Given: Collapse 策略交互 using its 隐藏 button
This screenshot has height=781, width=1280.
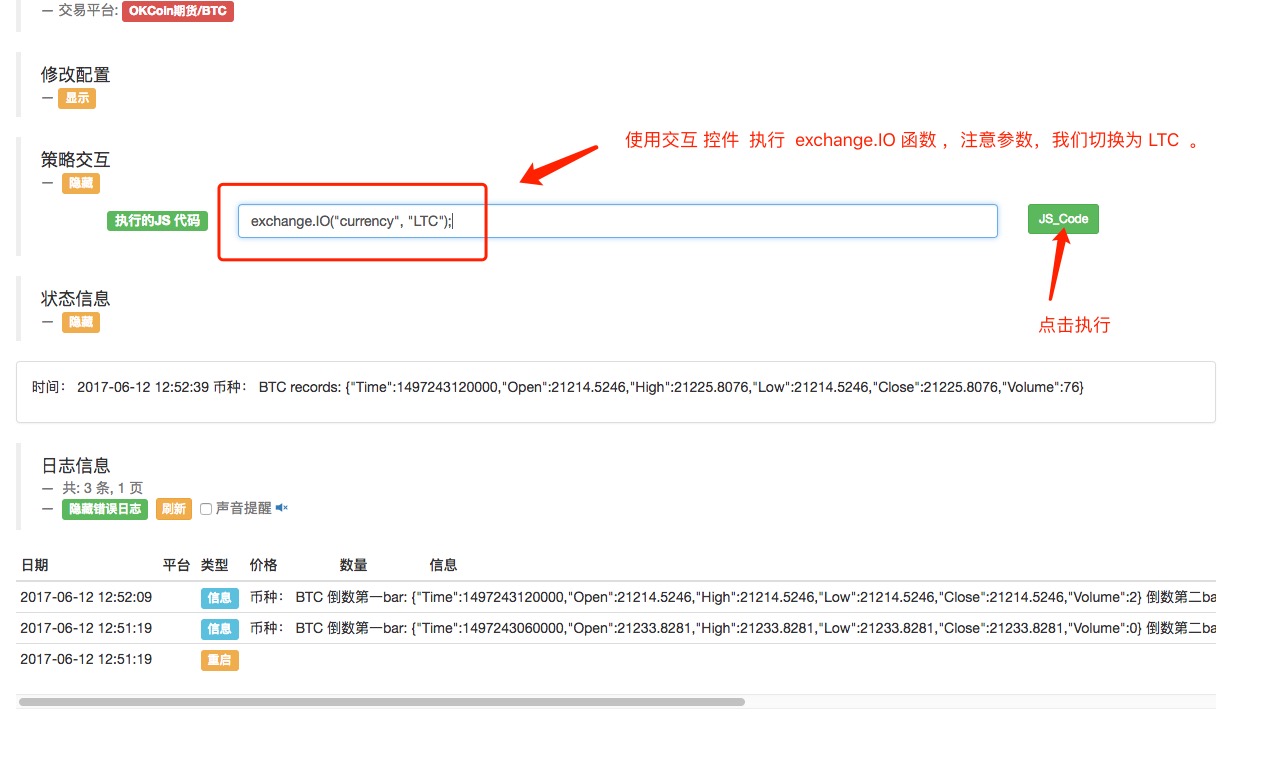Looking at the screenshot, I should pos(81,184).
